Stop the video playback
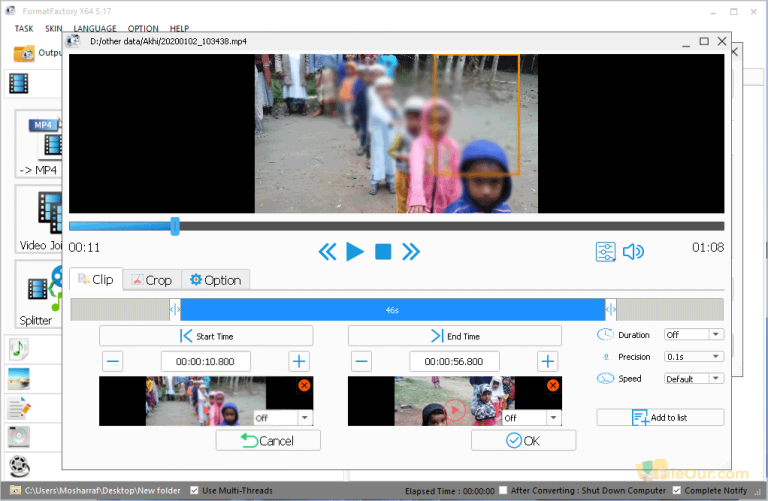The width and height of the screenshot is (768, 501). click(x=383, y=251)
